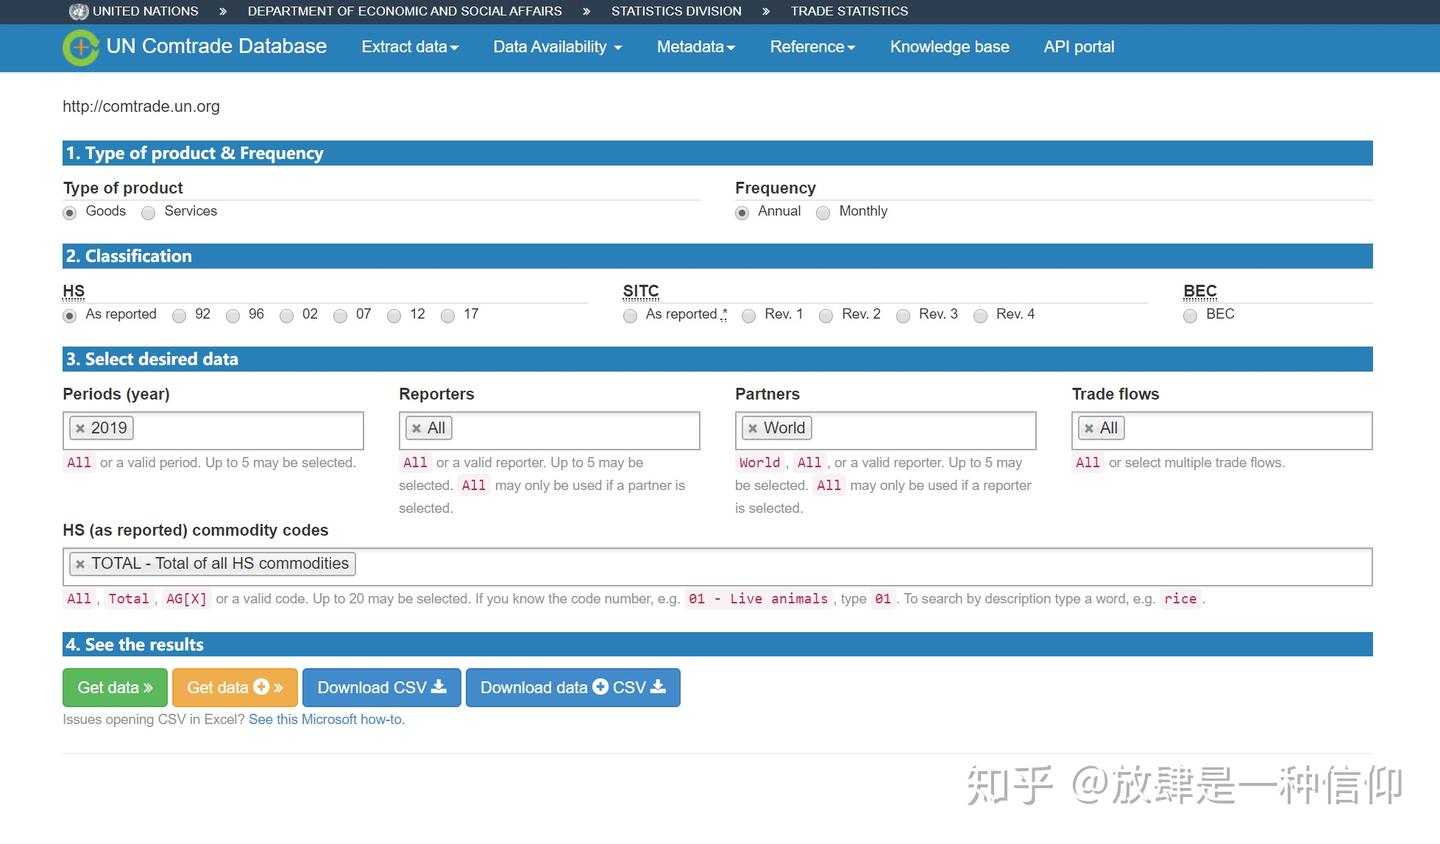Select the Goods product type
Viewport: 1440px width, 844px height.
coord(70,212)
